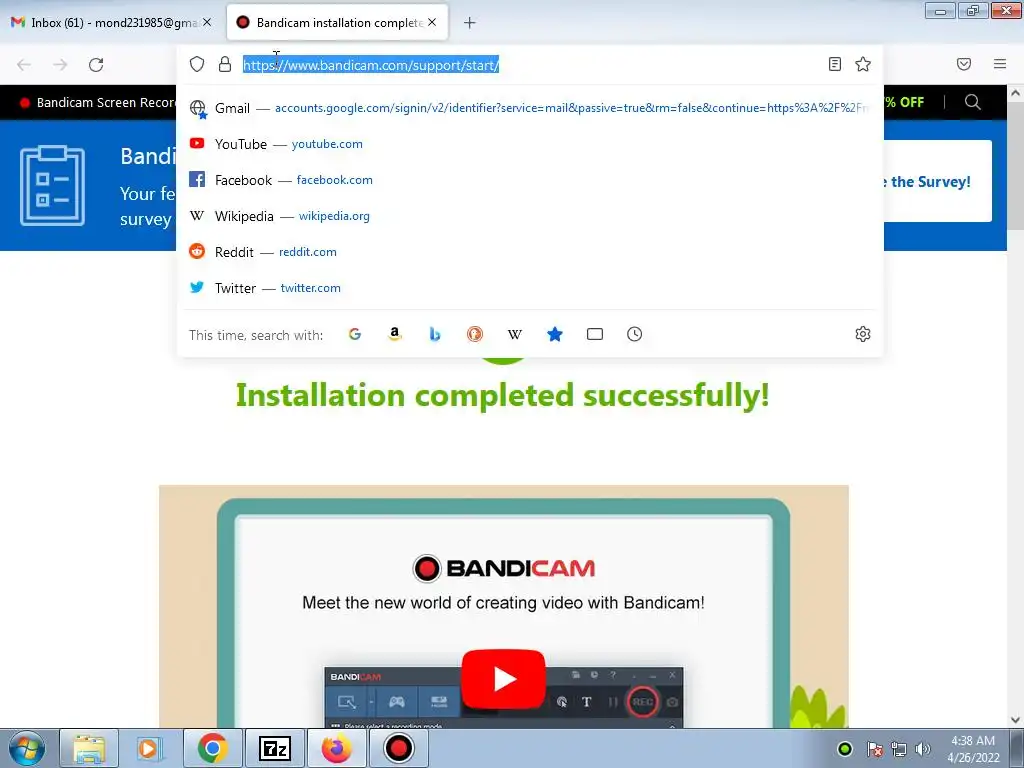Click the volume speaker tray icon
The image size is (1024, 768).
click(923, 749)
